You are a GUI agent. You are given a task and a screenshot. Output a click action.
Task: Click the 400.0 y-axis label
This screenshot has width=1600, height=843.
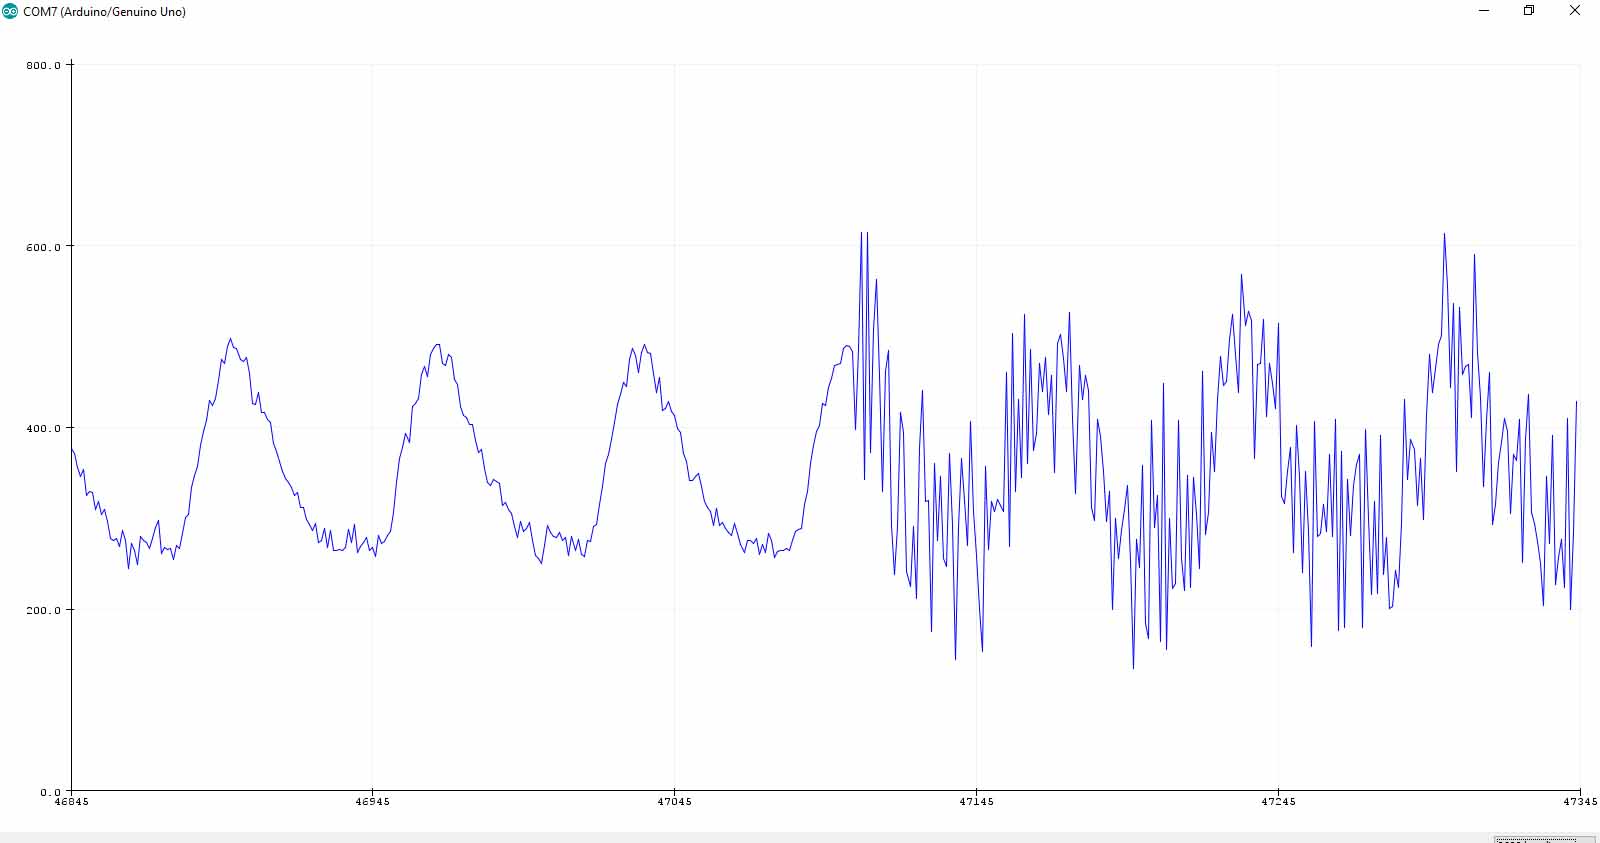pos(43,429)
